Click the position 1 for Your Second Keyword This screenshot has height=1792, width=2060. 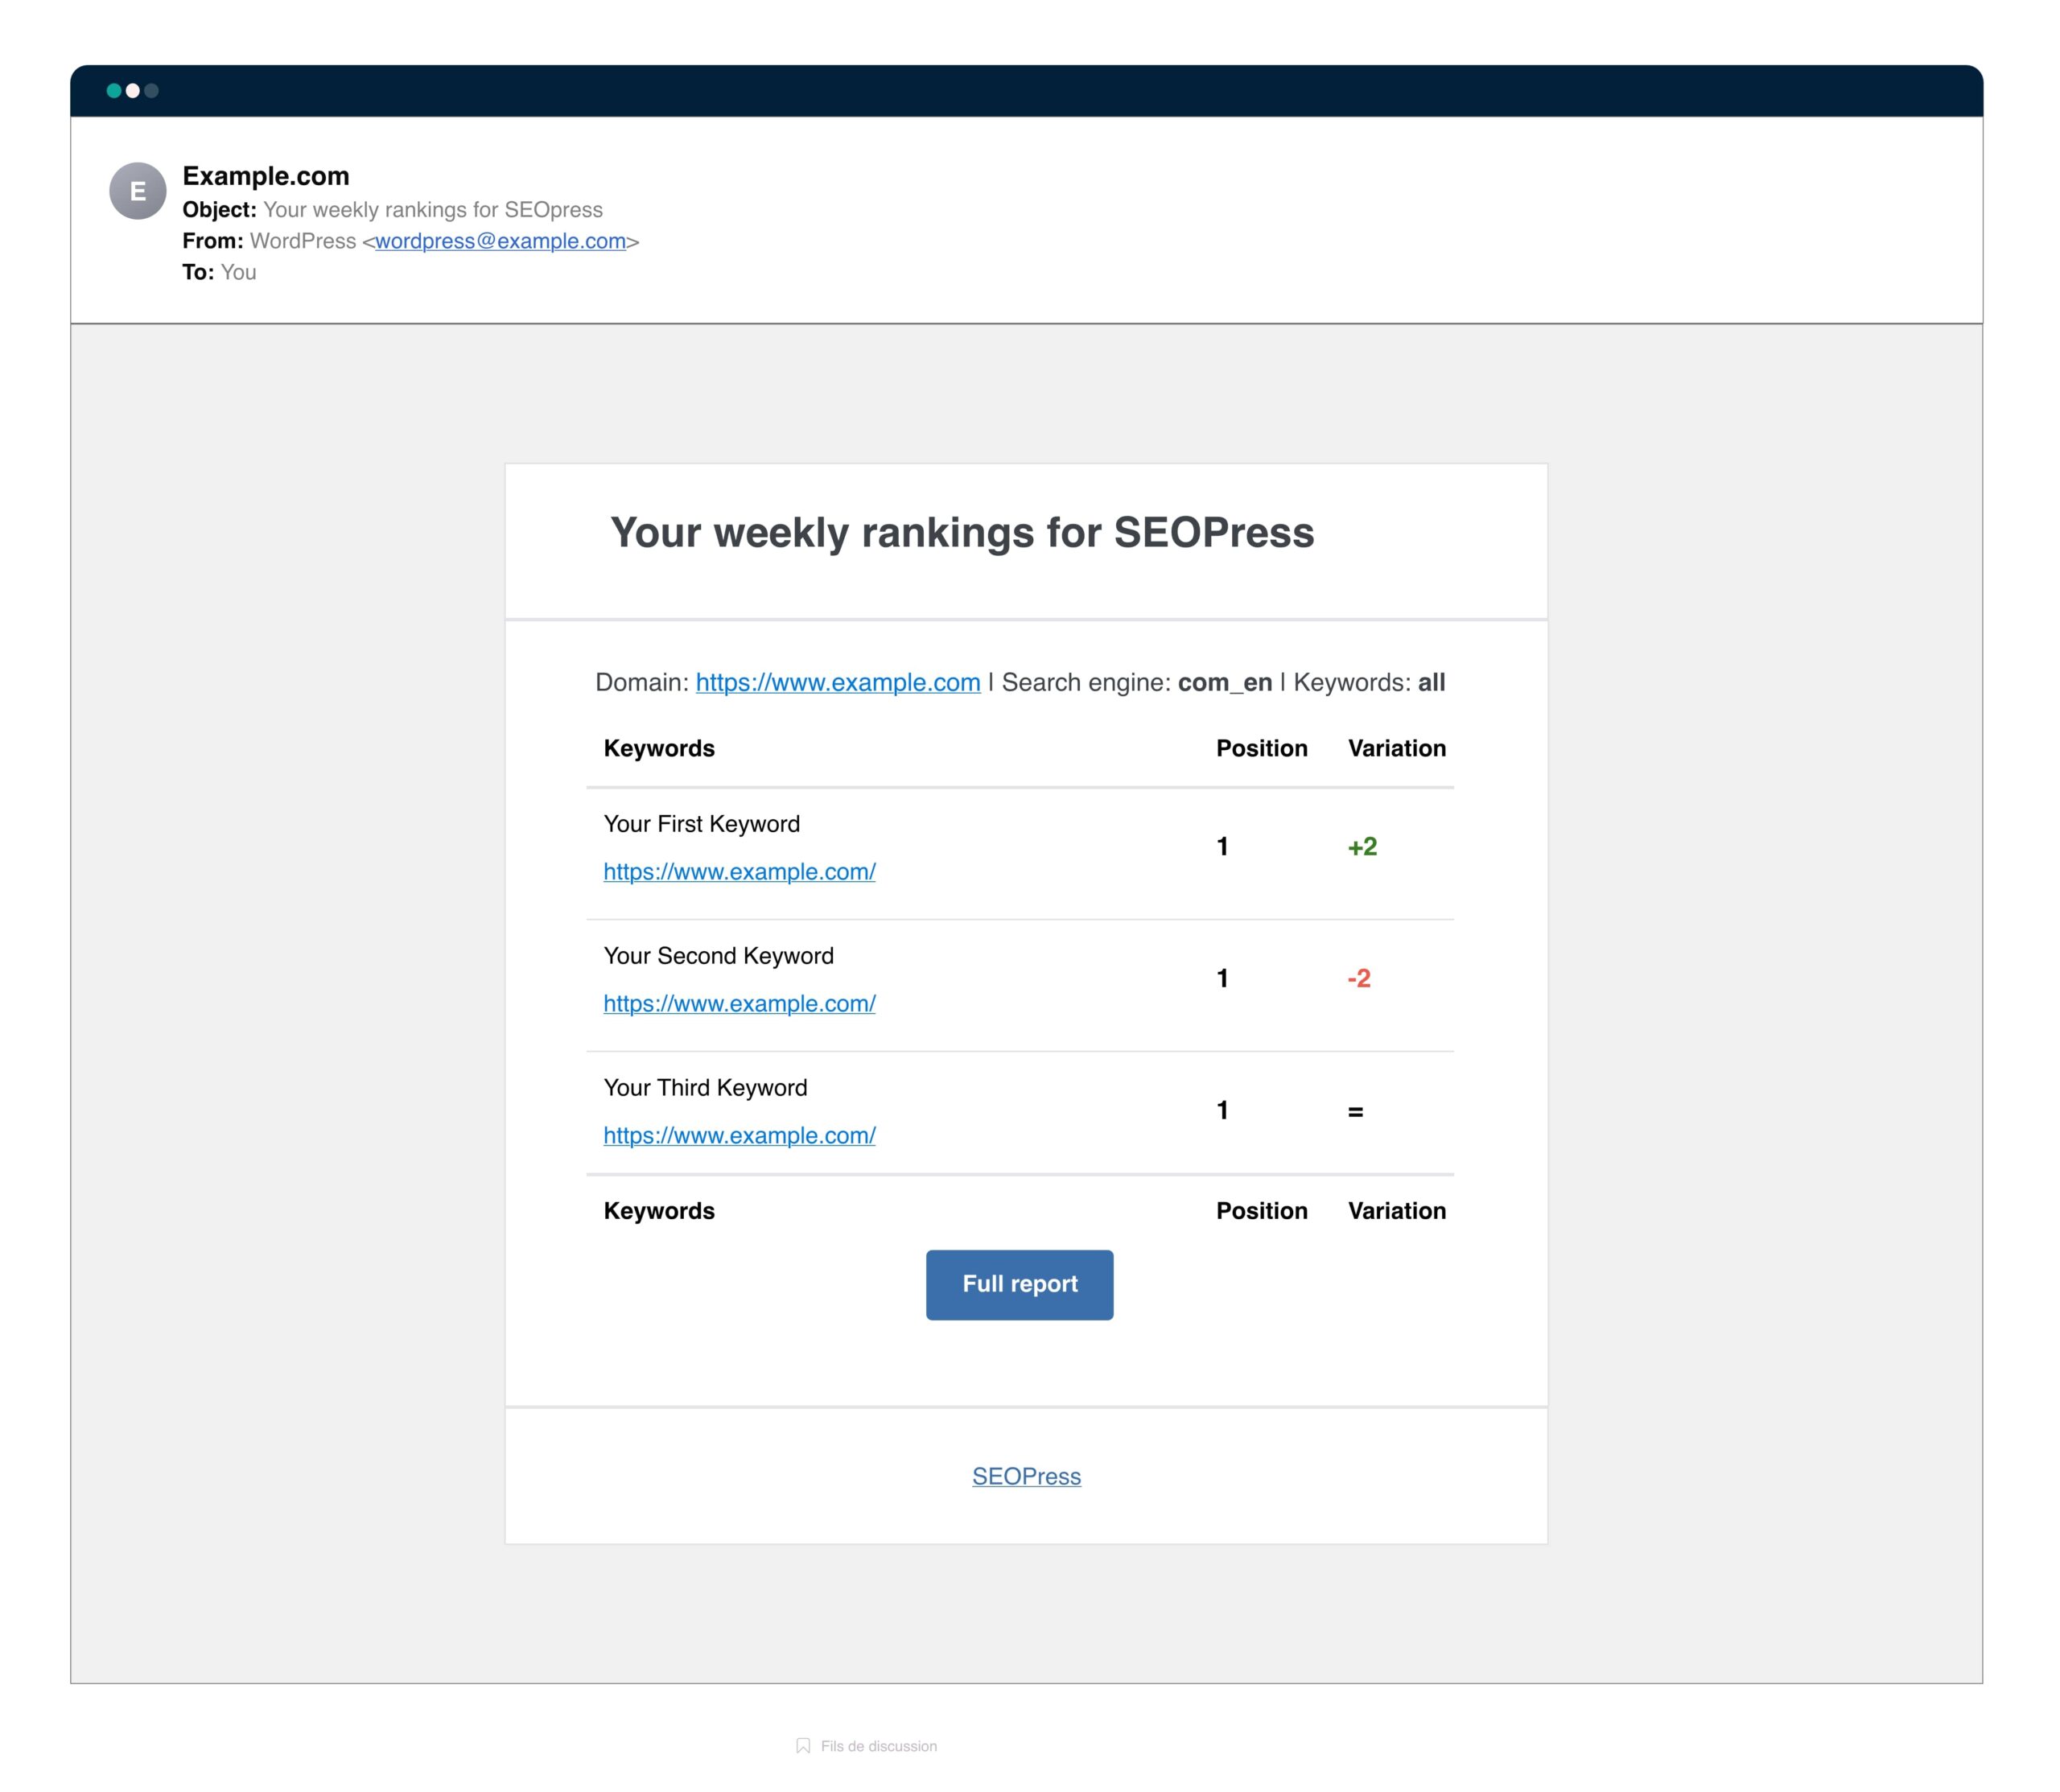[1222, 979]
